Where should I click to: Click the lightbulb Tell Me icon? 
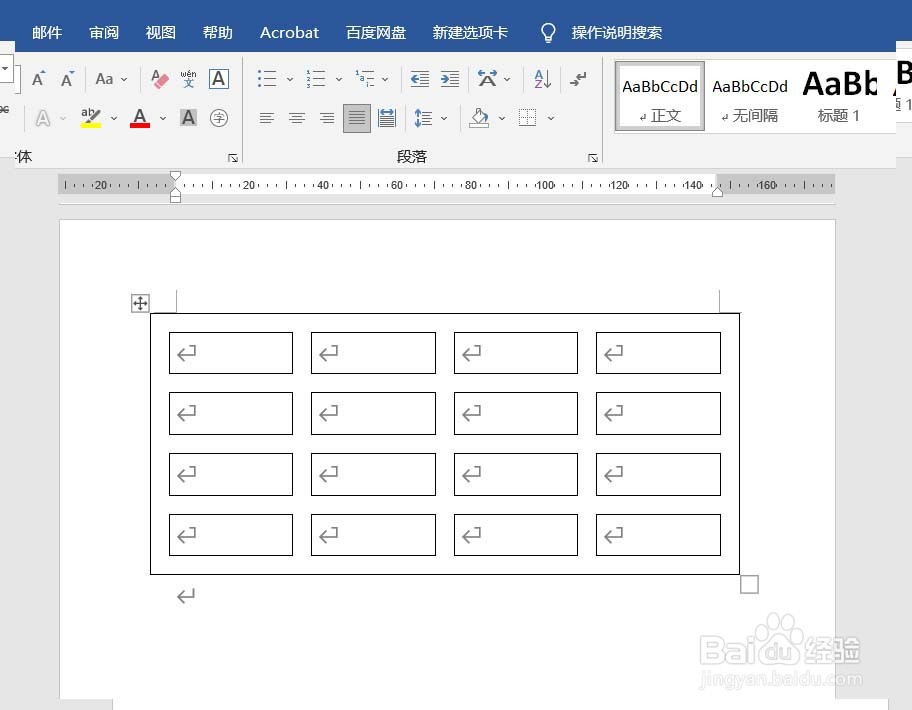click(x=548, y=33)
